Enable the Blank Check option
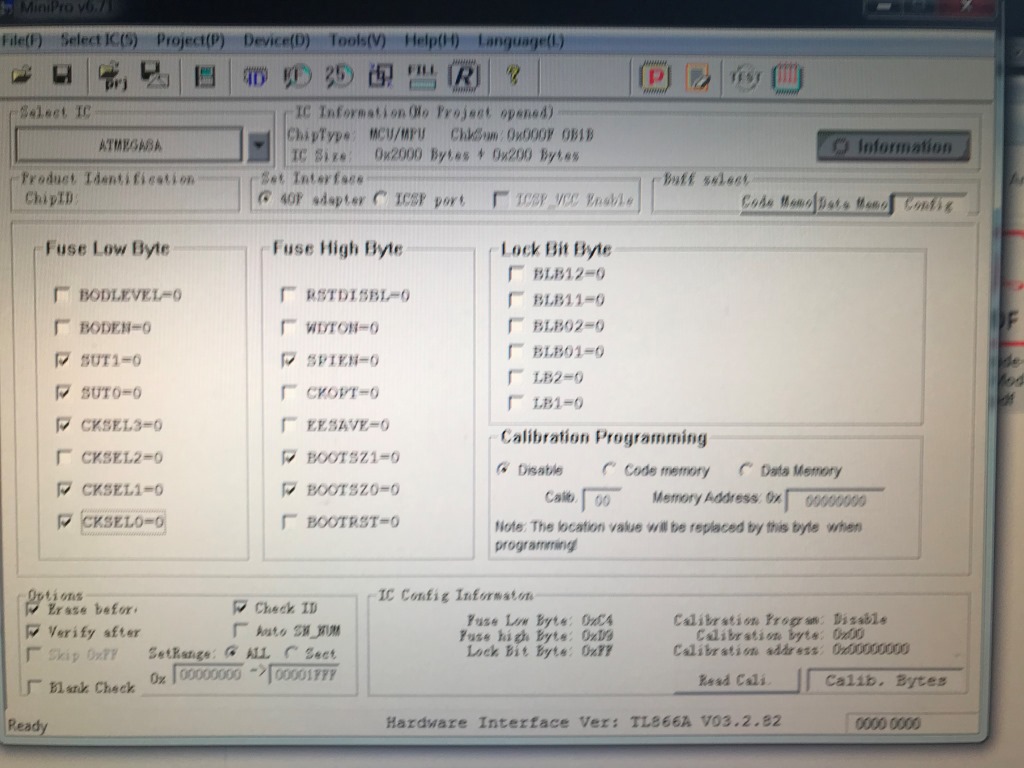Screen dimensions: 1024x768 click(34, 687)
